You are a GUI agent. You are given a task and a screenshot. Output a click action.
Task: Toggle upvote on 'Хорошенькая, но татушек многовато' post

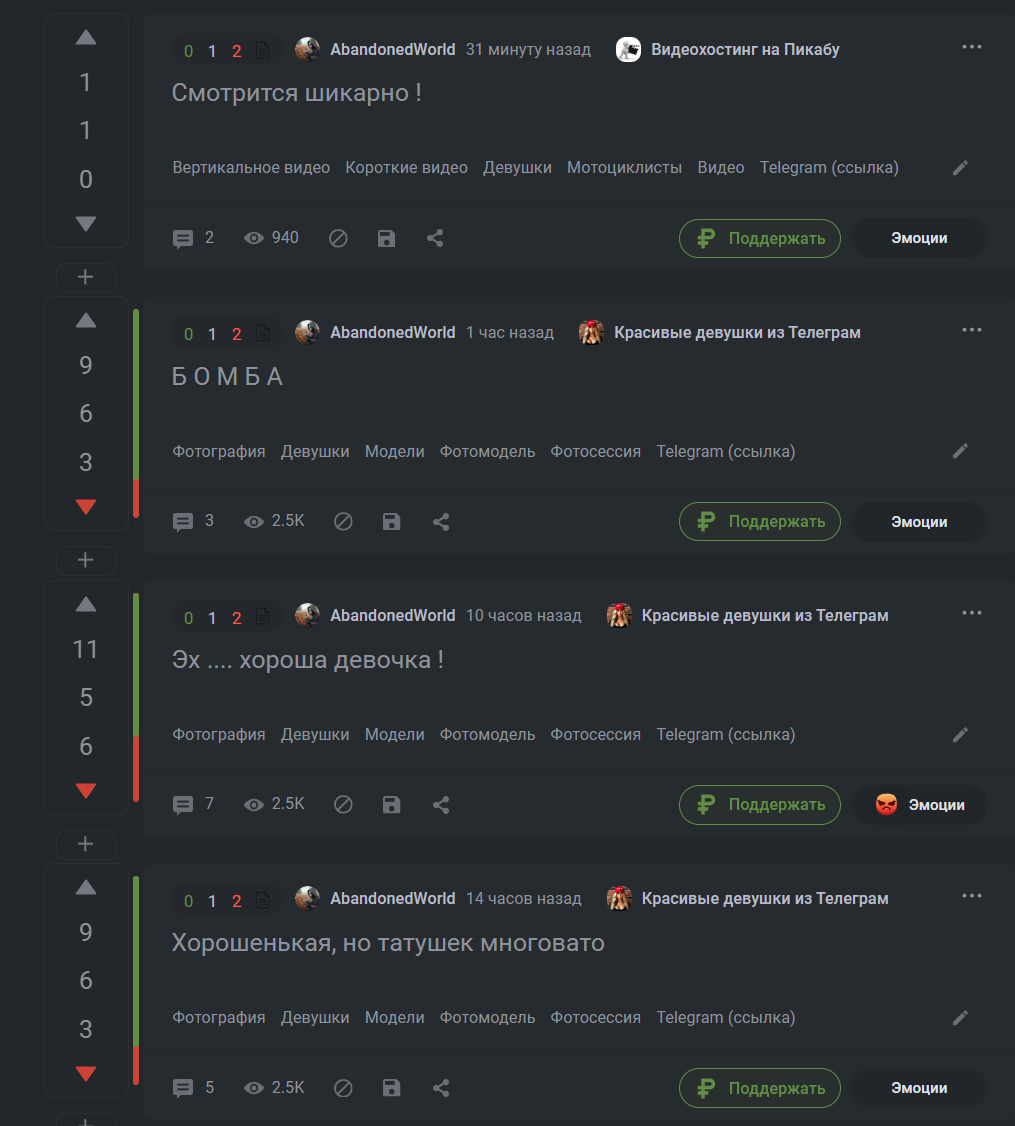(85, 888)
